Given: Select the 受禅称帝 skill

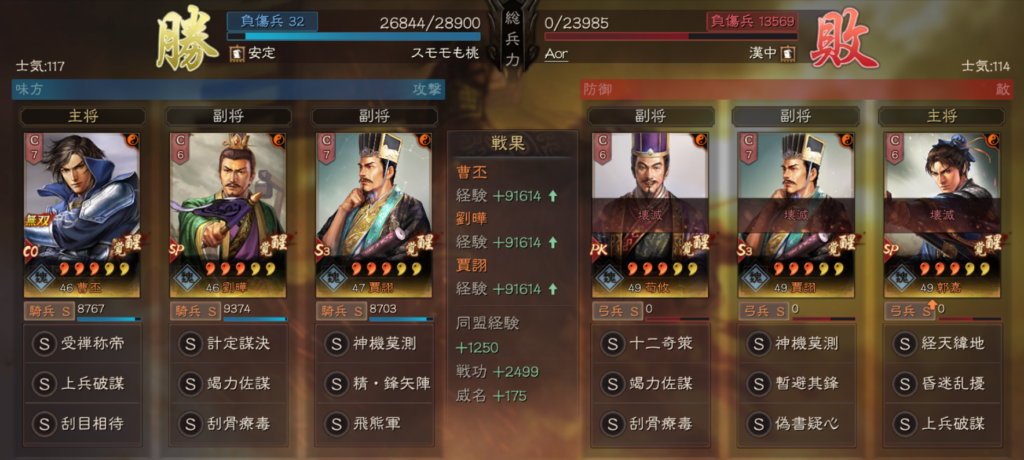Looking at the screenshot, I should coord(82,344).
